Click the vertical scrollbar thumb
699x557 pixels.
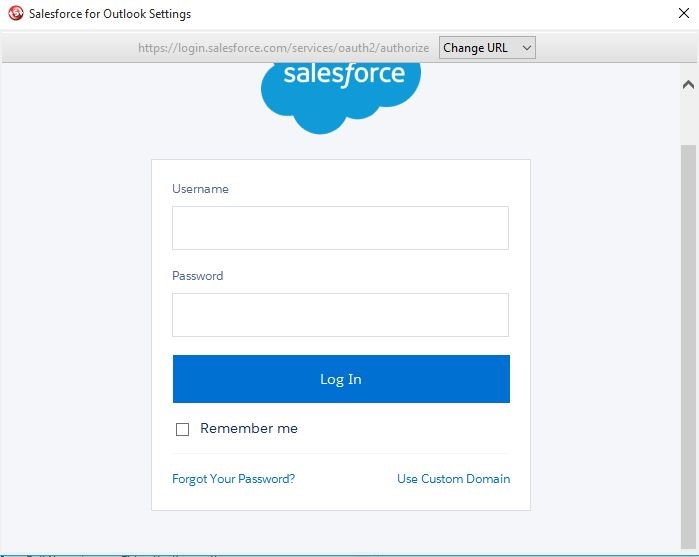pos(688,347)
